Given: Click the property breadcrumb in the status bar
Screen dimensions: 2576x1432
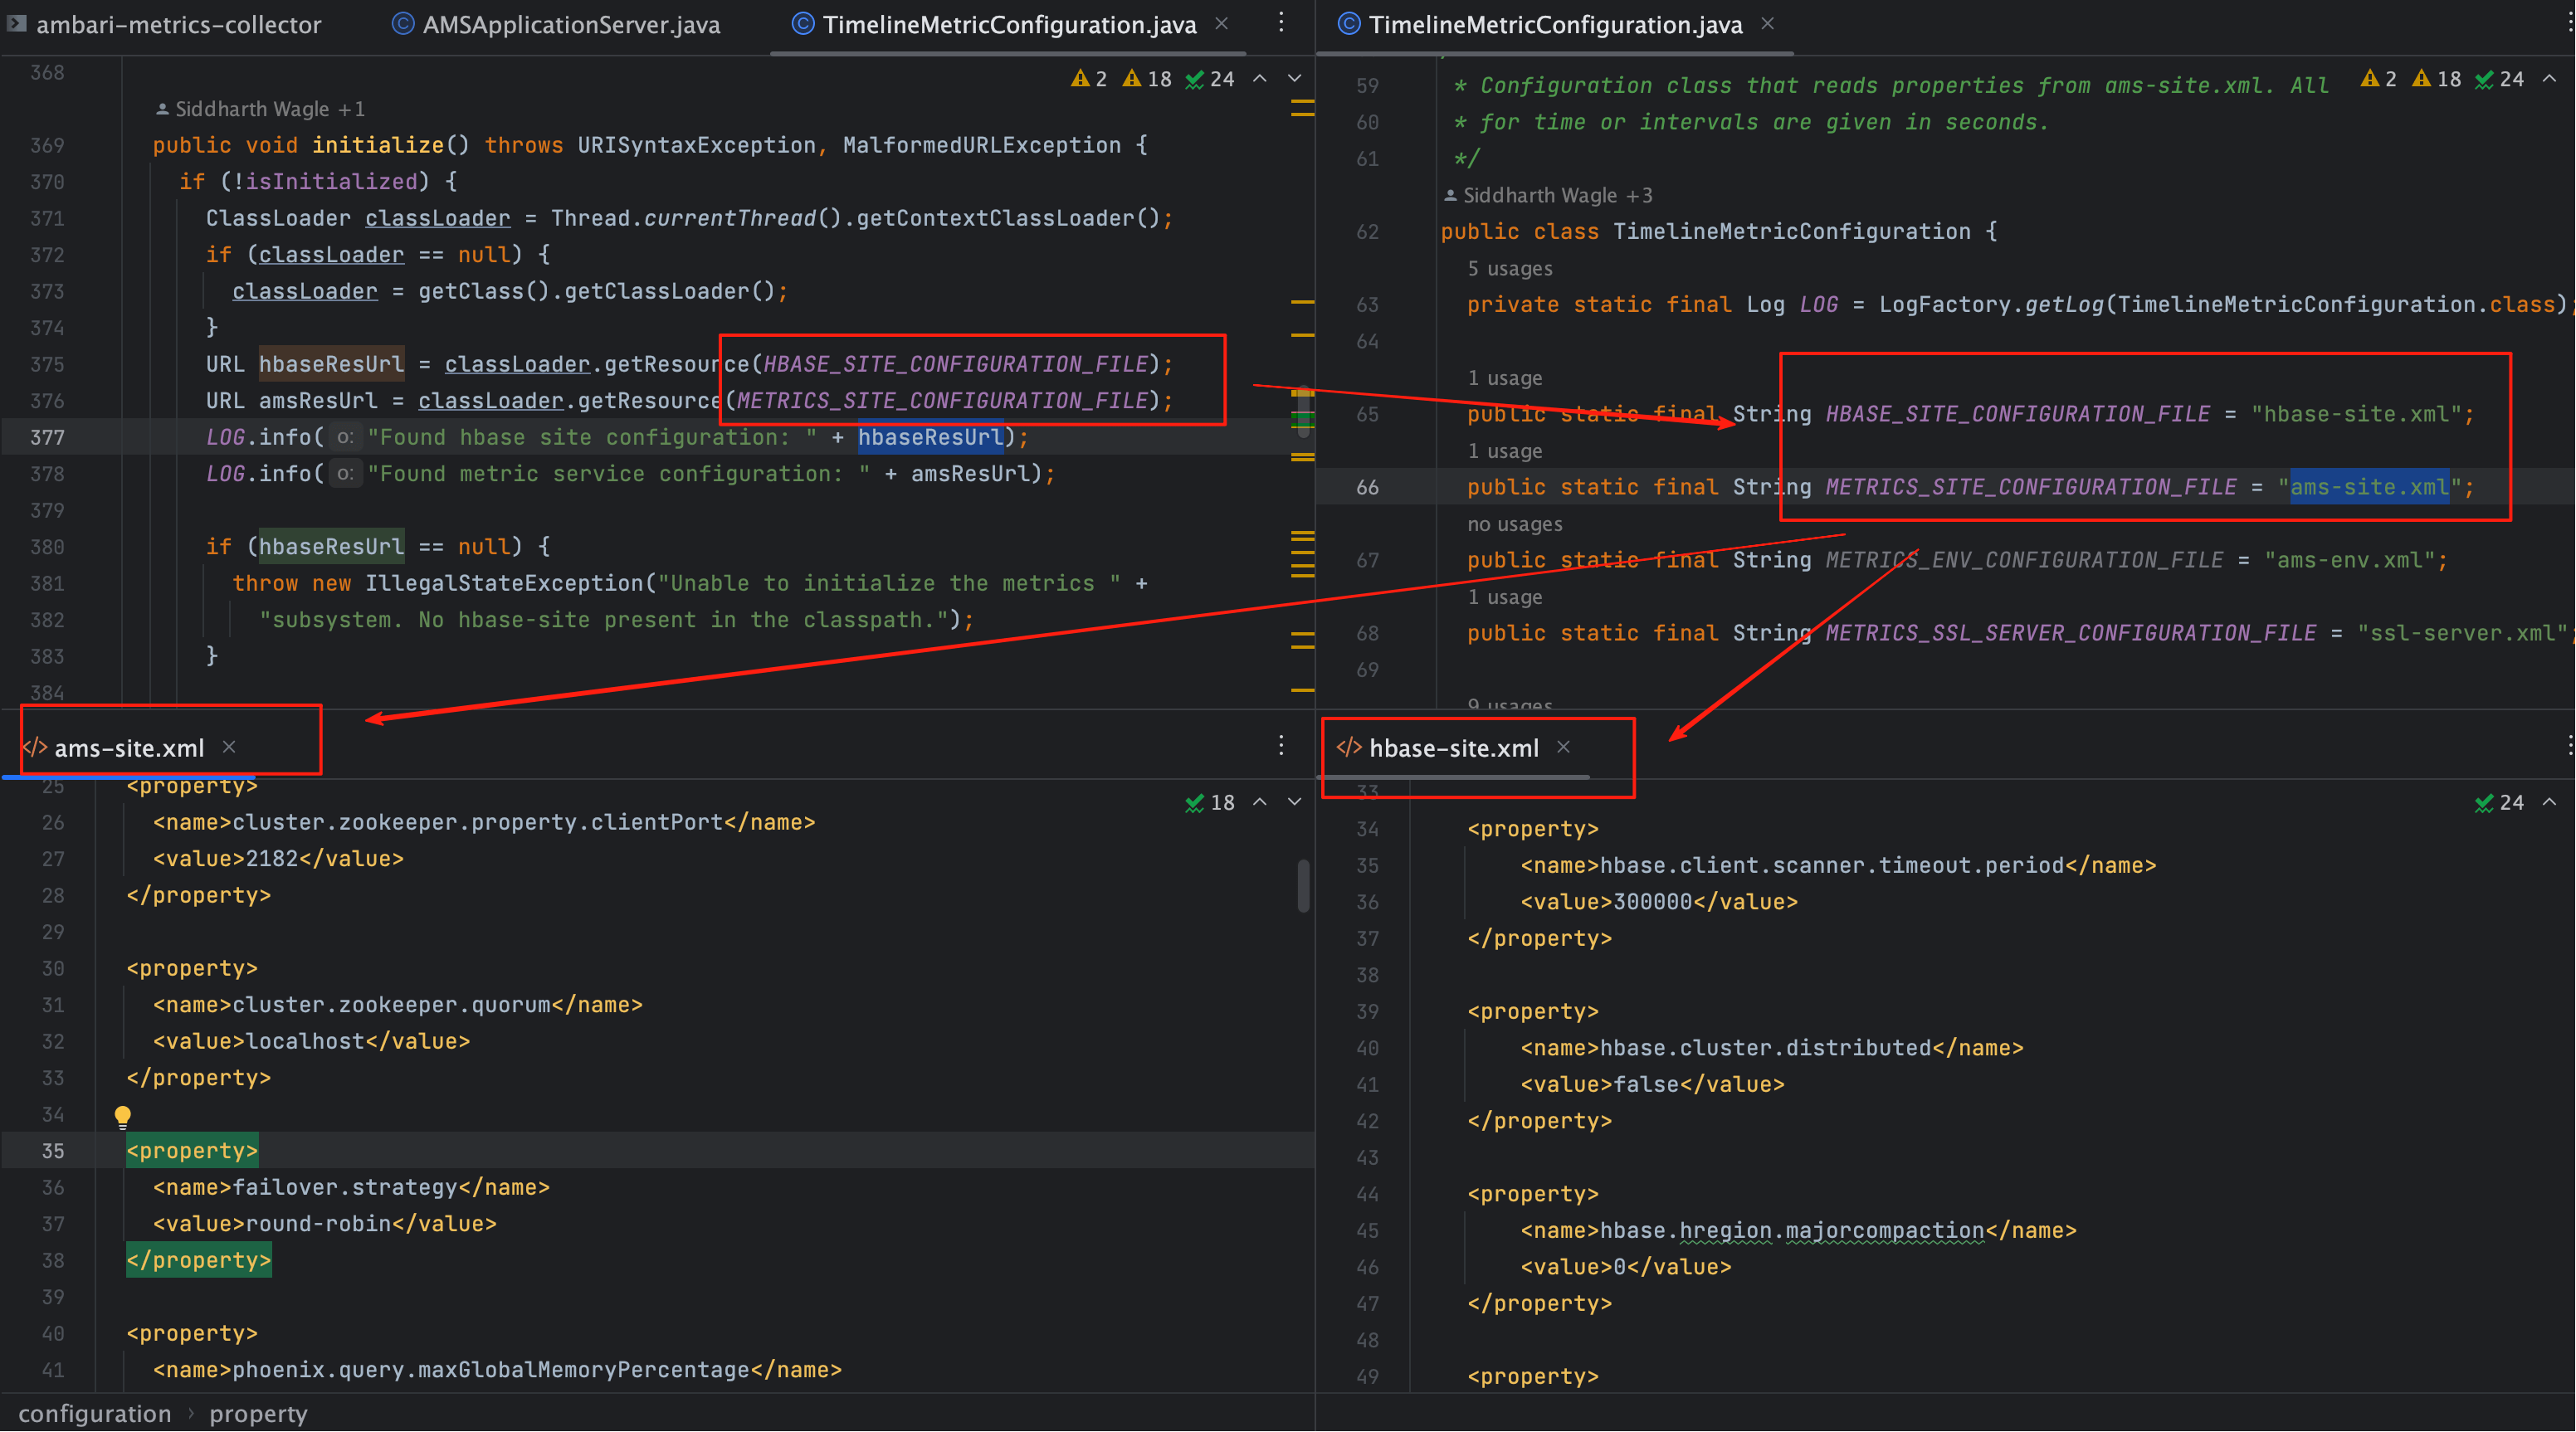Looking at the screenshot, I should pyautogui.click(x=258, y=1414).
